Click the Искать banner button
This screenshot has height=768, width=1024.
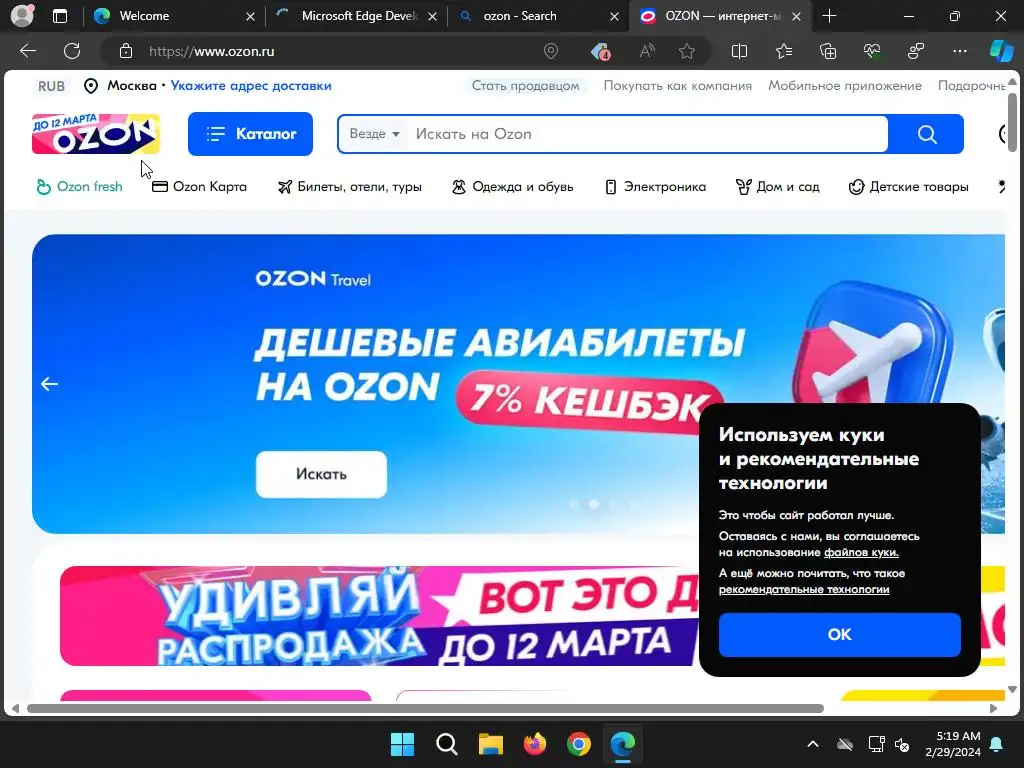(x=321, y=474)
